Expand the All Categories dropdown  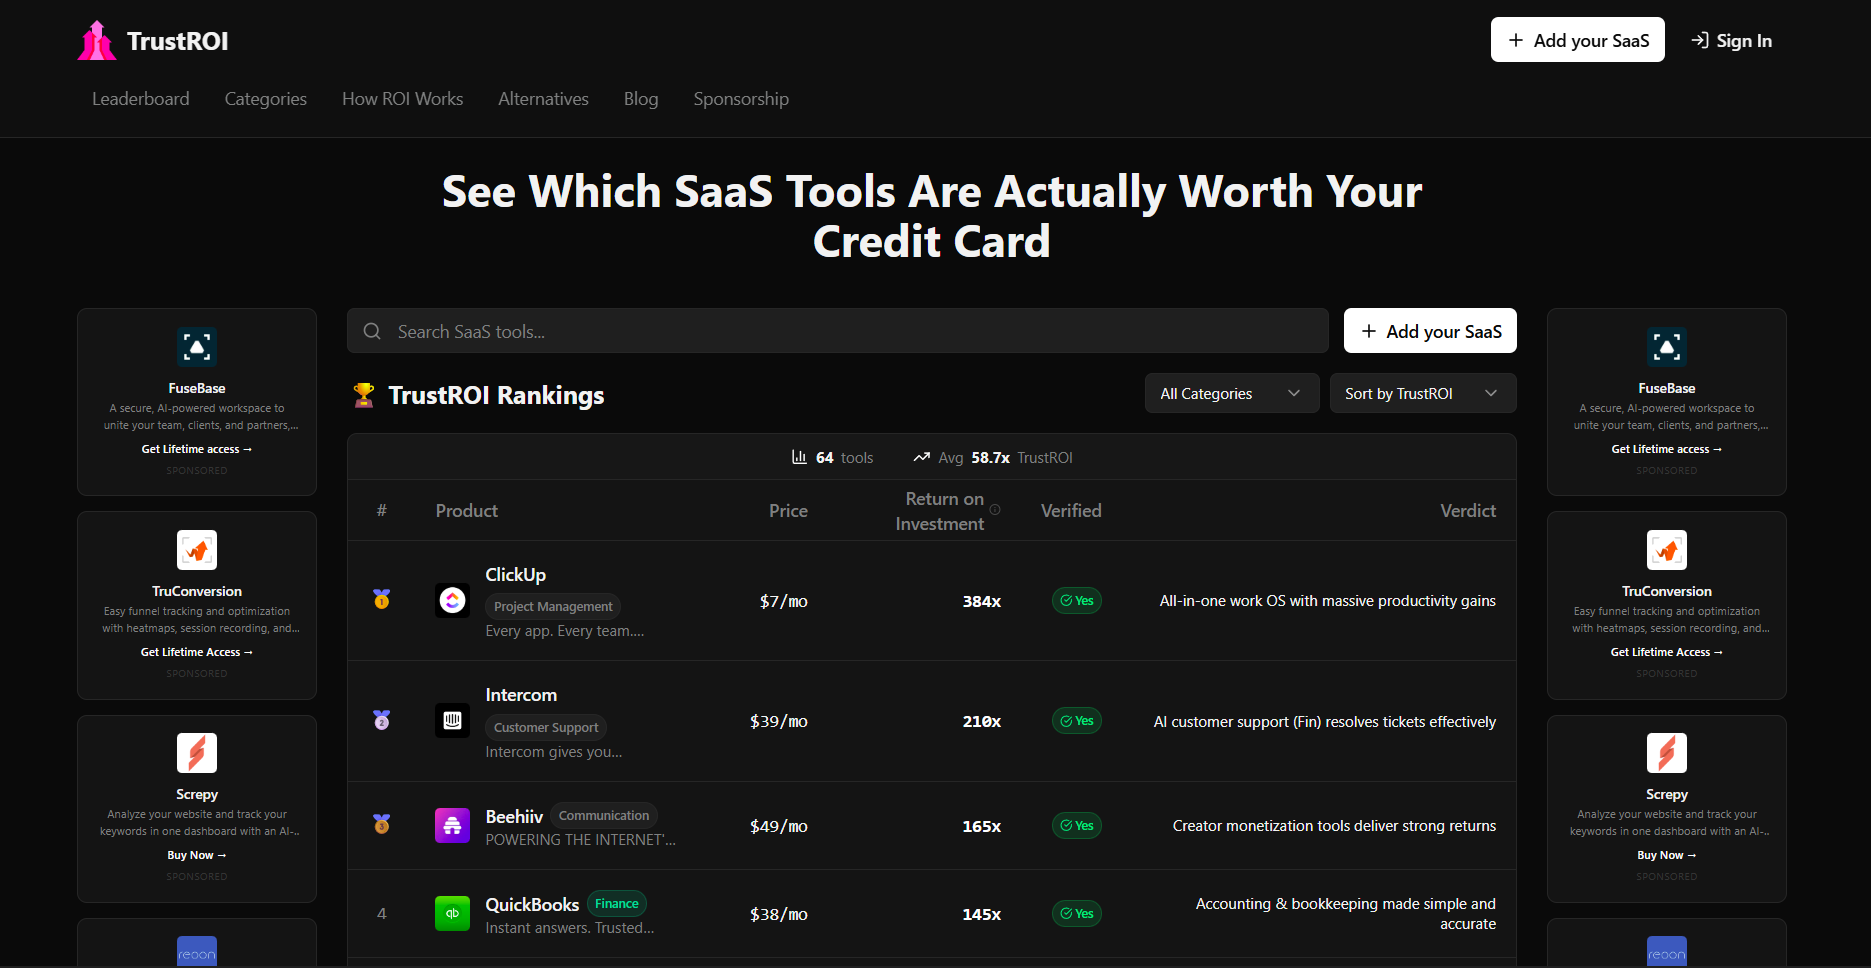click(x=1231, y=394)
